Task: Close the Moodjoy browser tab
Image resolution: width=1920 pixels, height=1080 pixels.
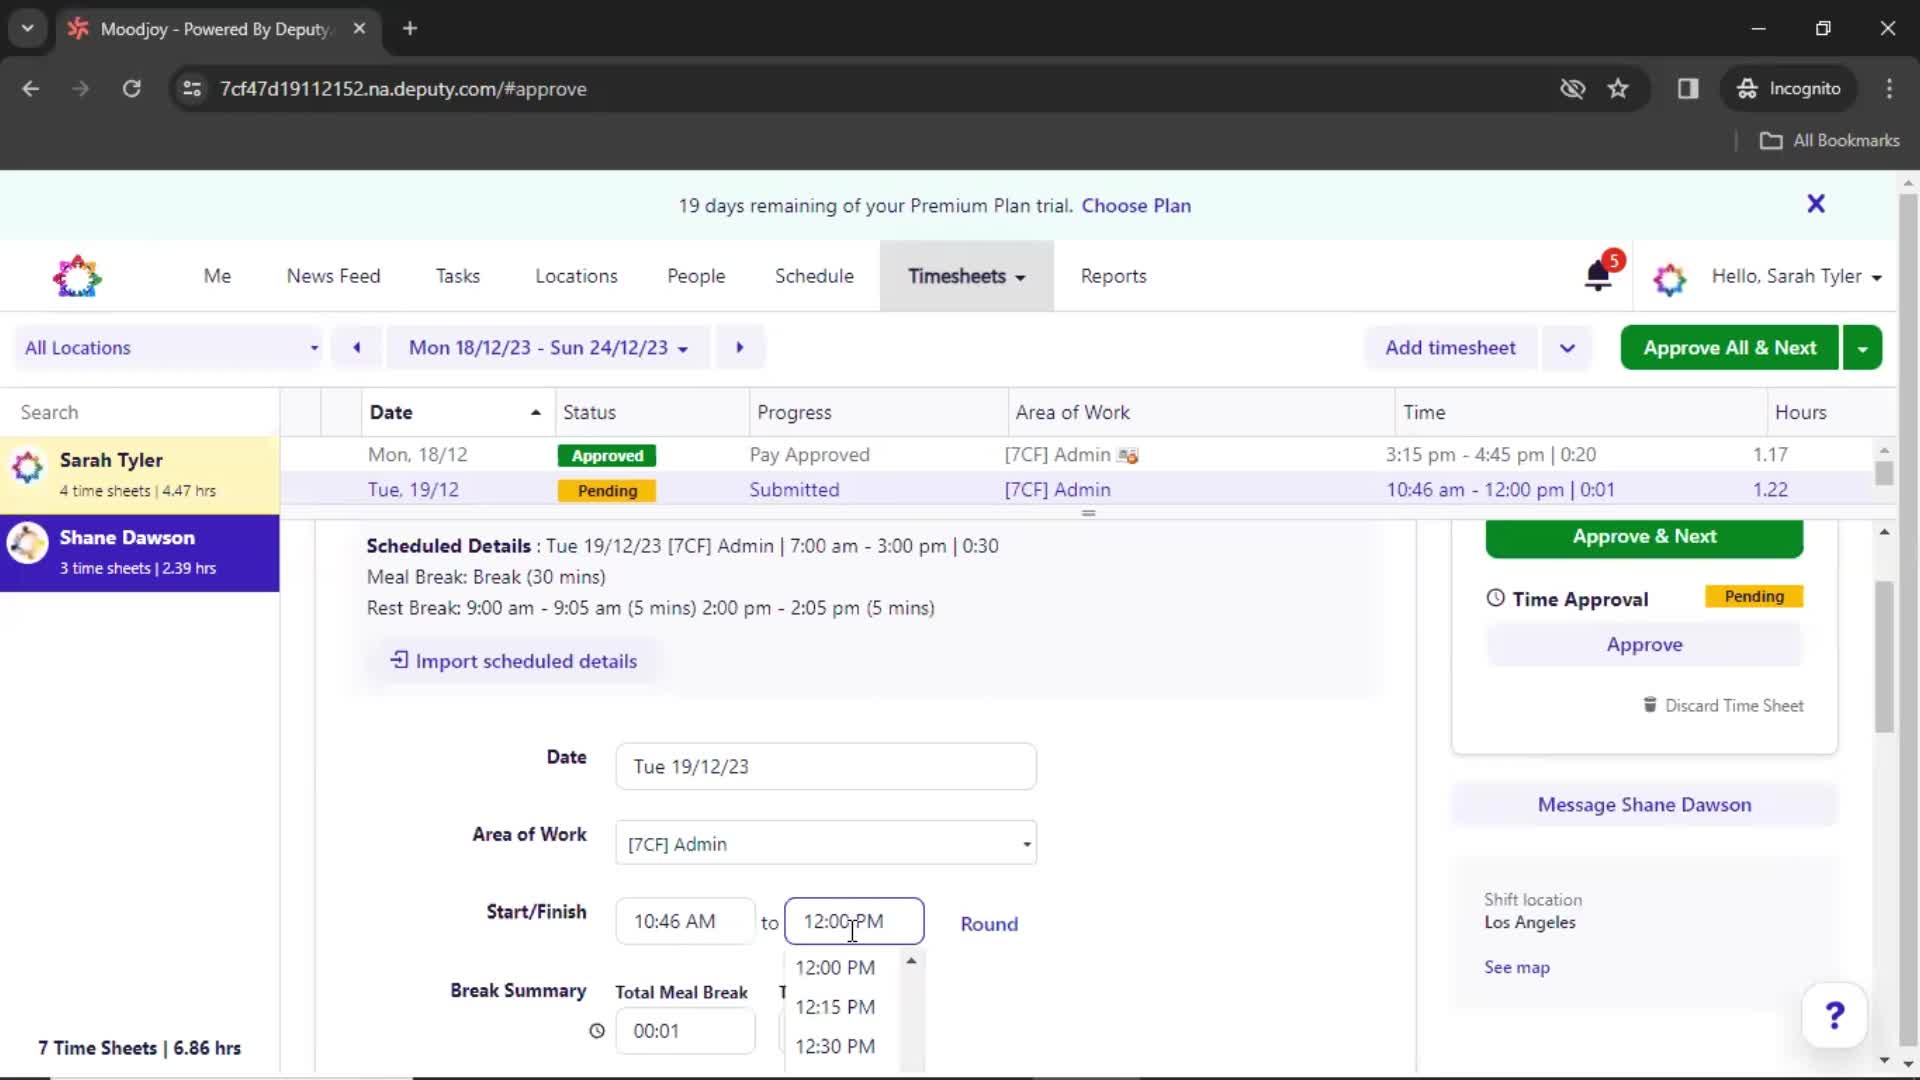Action: (359, 28)
